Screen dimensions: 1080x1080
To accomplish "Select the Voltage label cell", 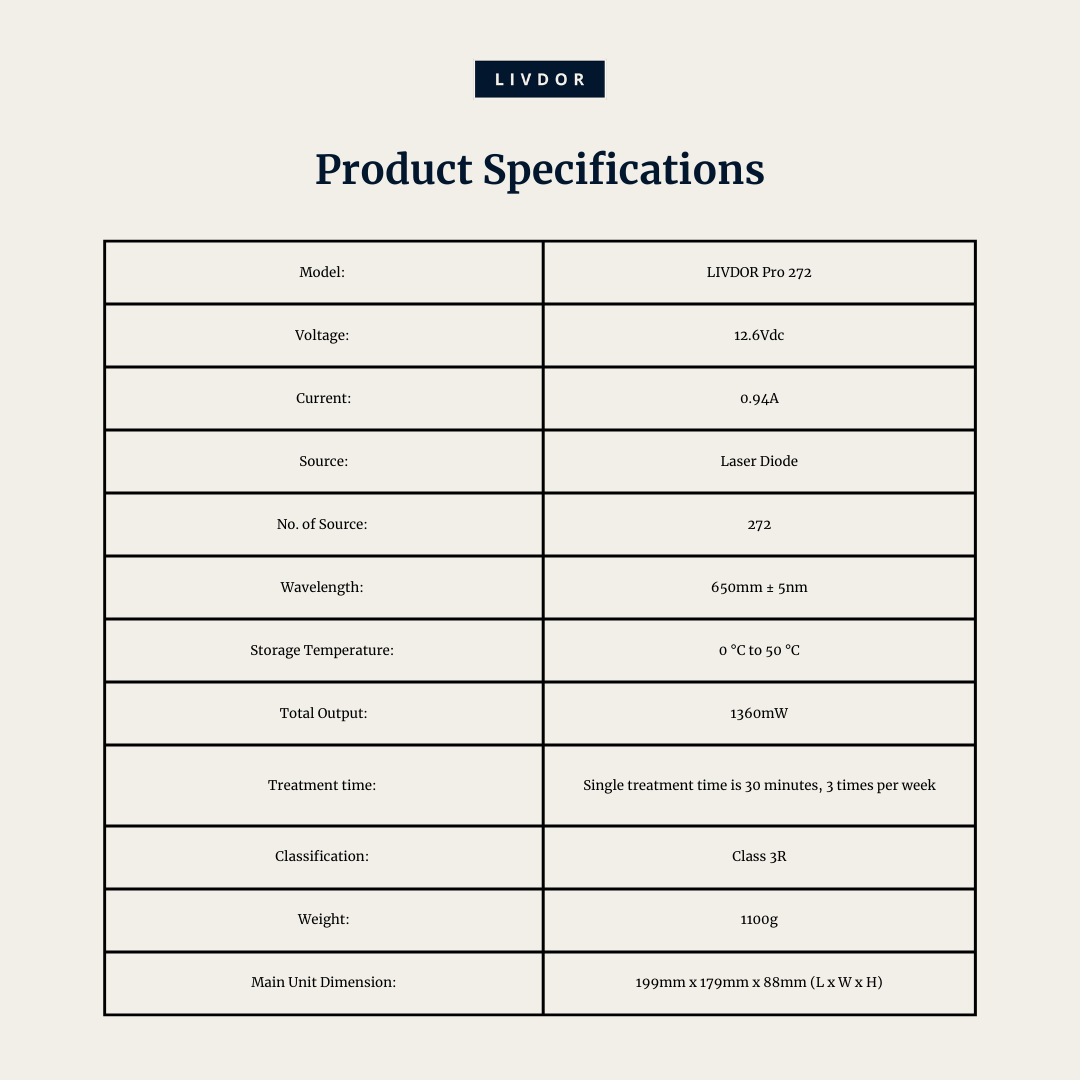I will (322, 335).
